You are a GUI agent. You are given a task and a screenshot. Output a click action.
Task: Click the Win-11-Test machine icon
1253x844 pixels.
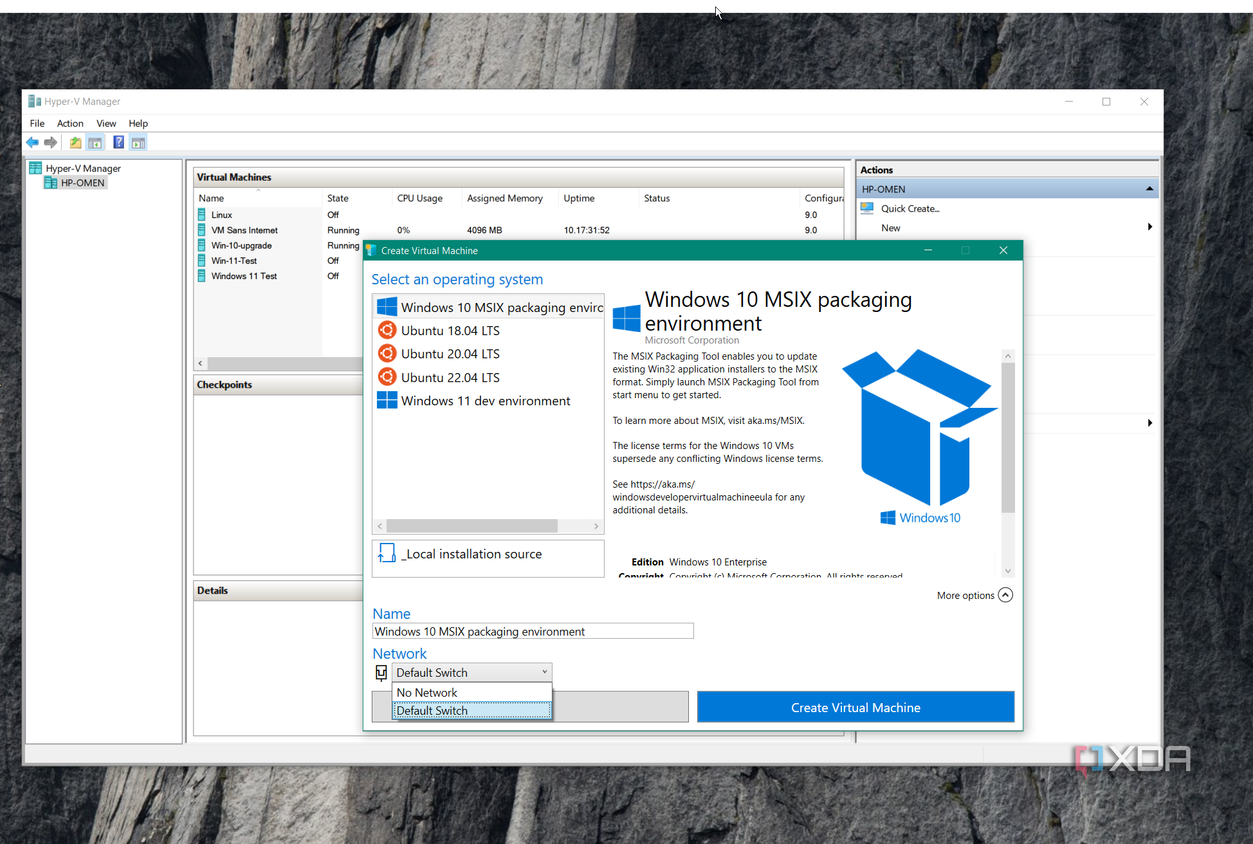[x=202, y=261]
